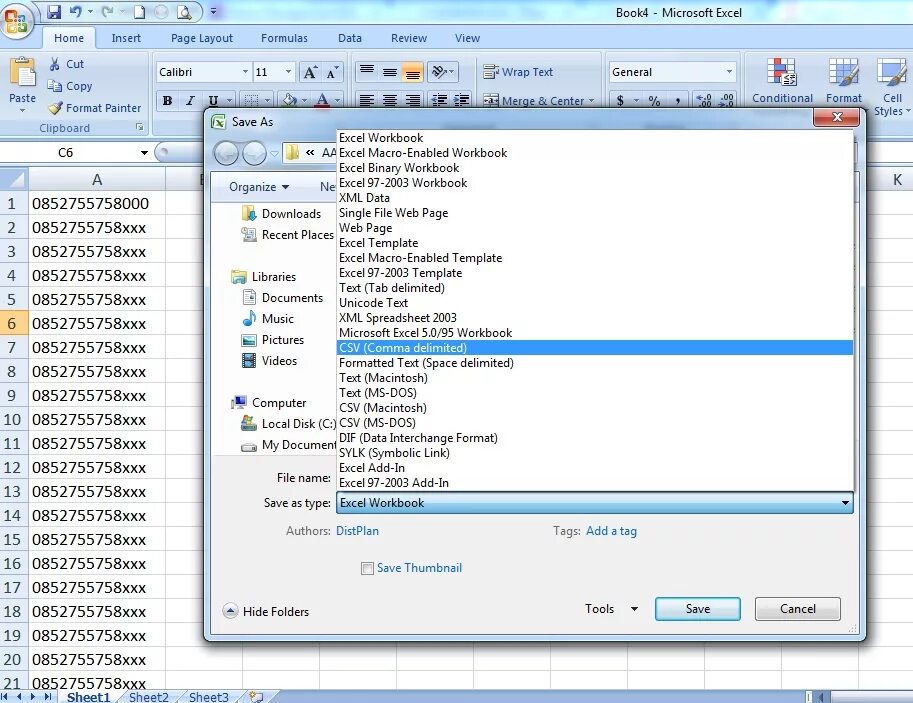The height and width of the screenshot is (703, 913).
Task: Select Local Disk (C:) in navigation pane
Action: coord(289,423)
